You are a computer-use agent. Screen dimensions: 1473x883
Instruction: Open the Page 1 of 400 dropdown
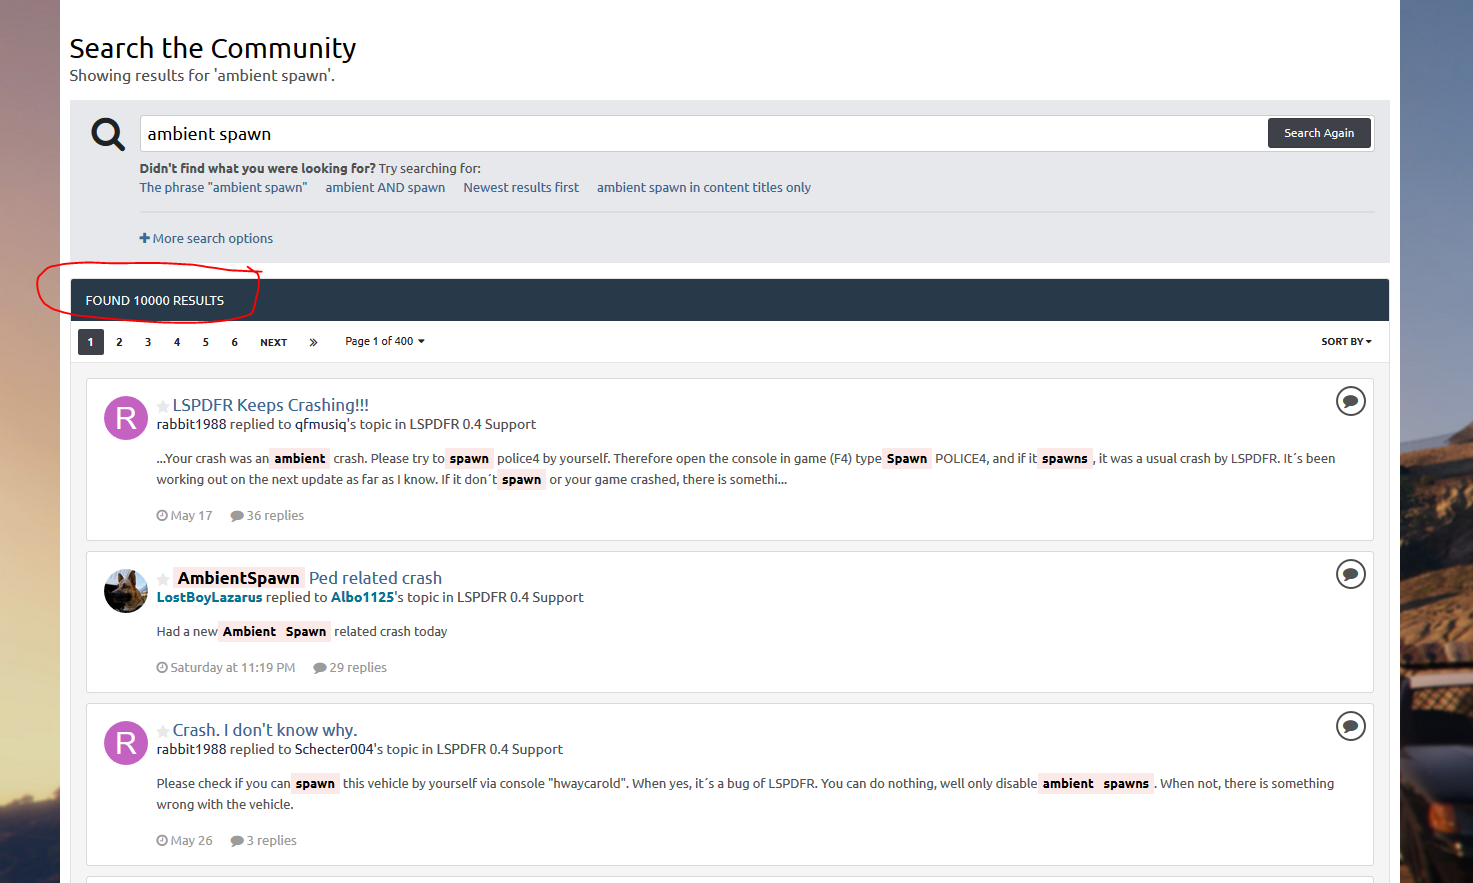click(x=385, y=342)
